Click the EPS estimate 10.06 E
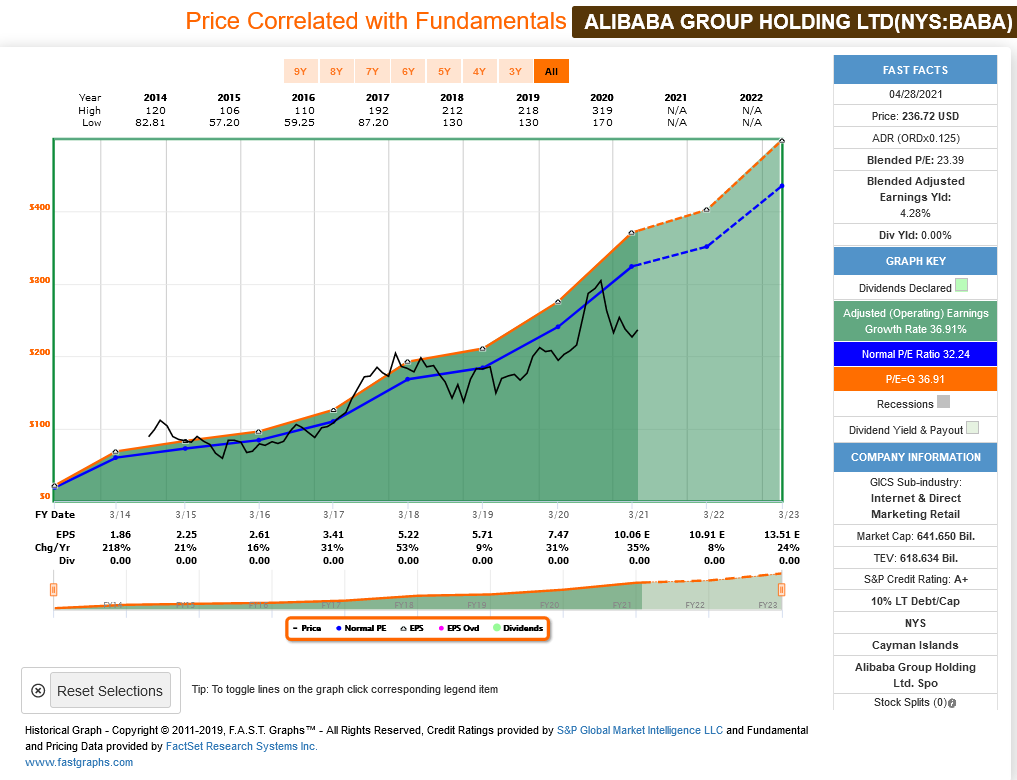The image size is (1017, 780). [x=632, y=535]
